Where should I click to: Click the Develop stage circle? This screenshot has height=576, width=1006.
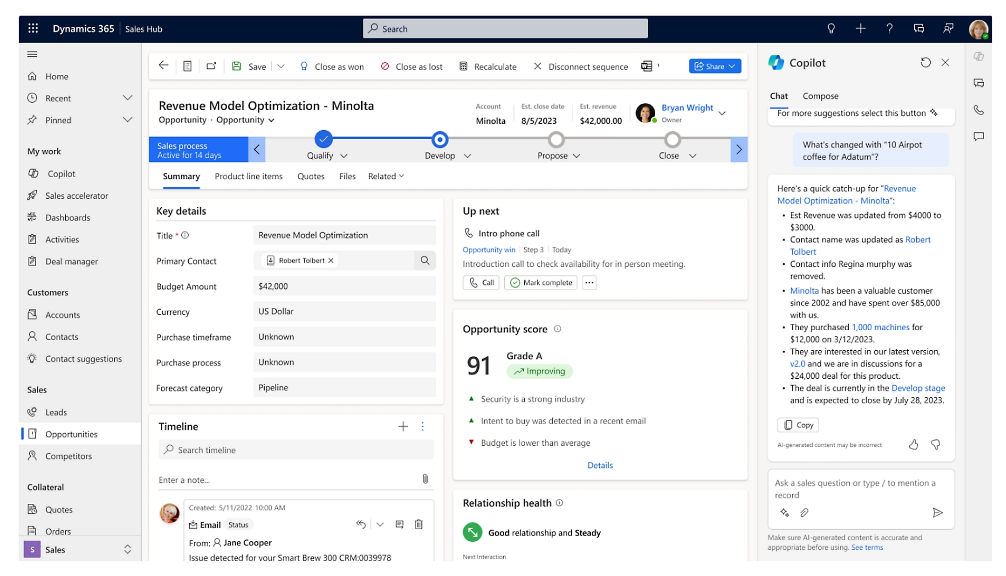(x=439, y=139)
